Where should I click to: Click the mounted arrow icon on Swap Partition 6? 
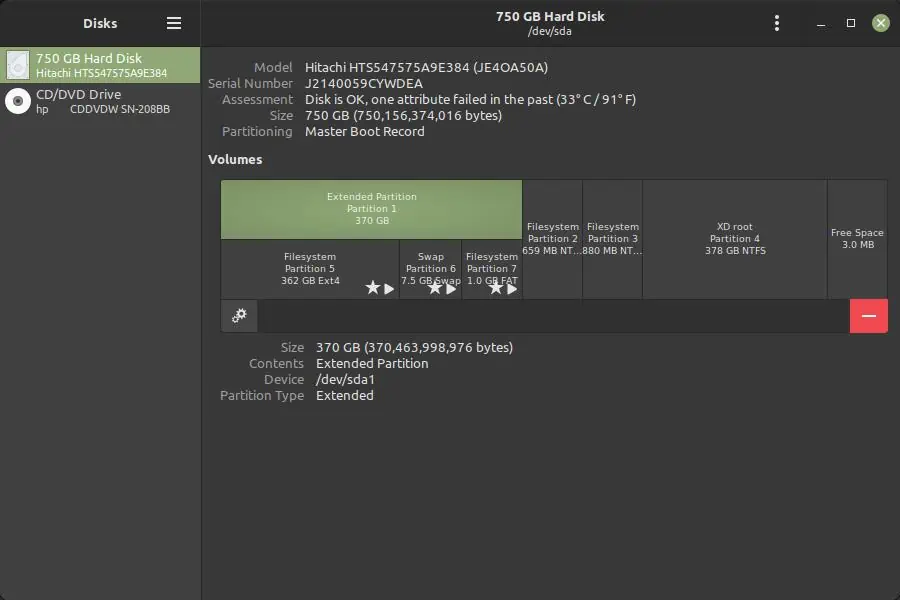[451, 288]
